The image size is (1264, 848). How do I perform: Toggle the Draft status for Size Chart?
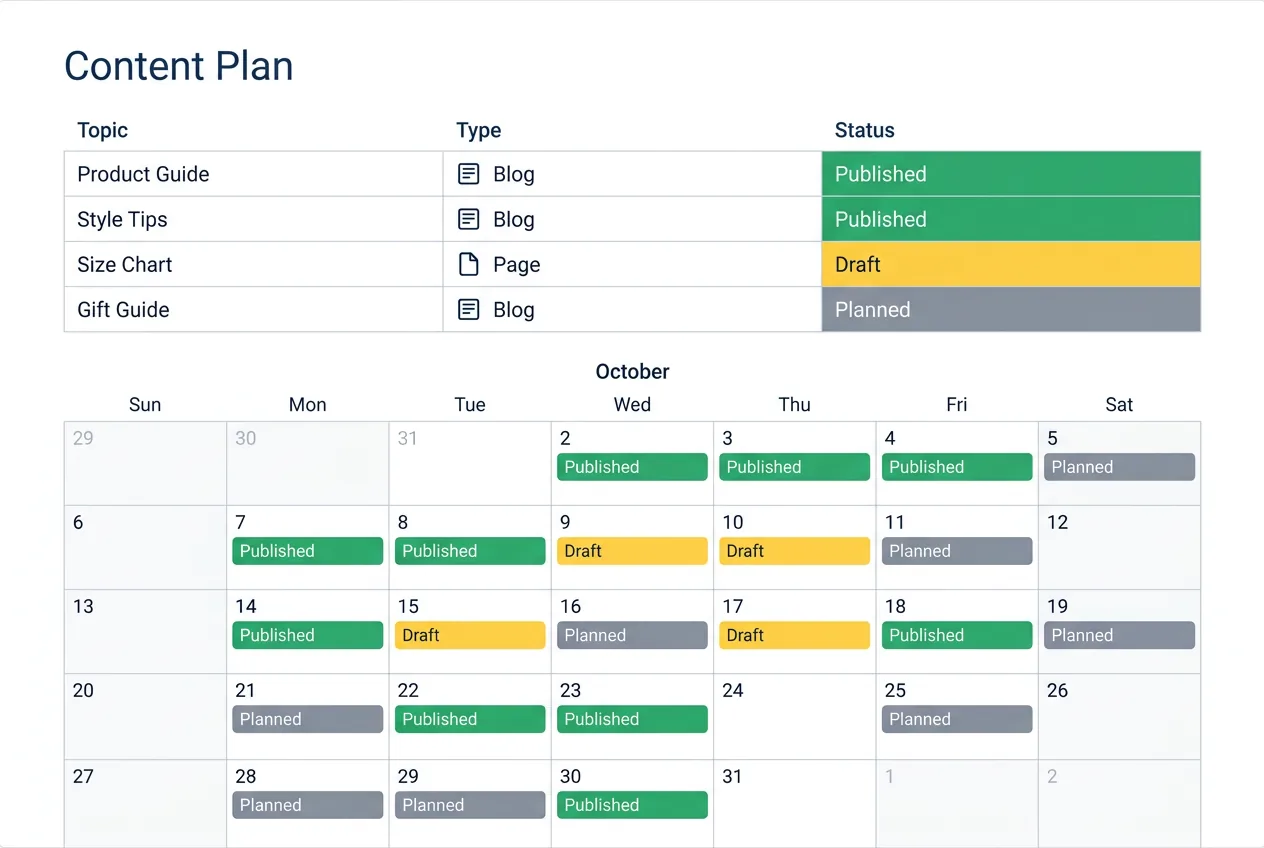pyautogui.click(x=1010, y=264)
